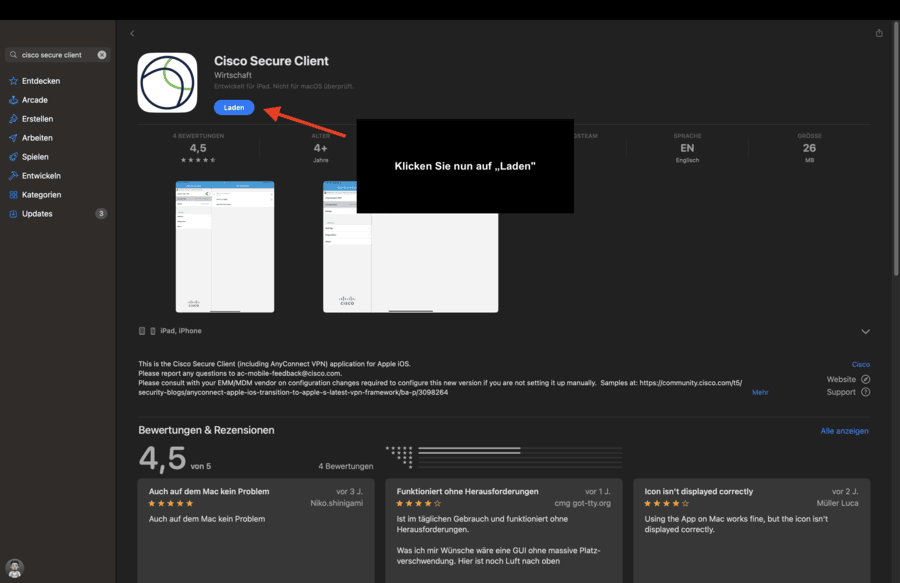Viewport: 900px width, 583px height.
Task: Click the Updates badge showing 3
Action: 101,213
